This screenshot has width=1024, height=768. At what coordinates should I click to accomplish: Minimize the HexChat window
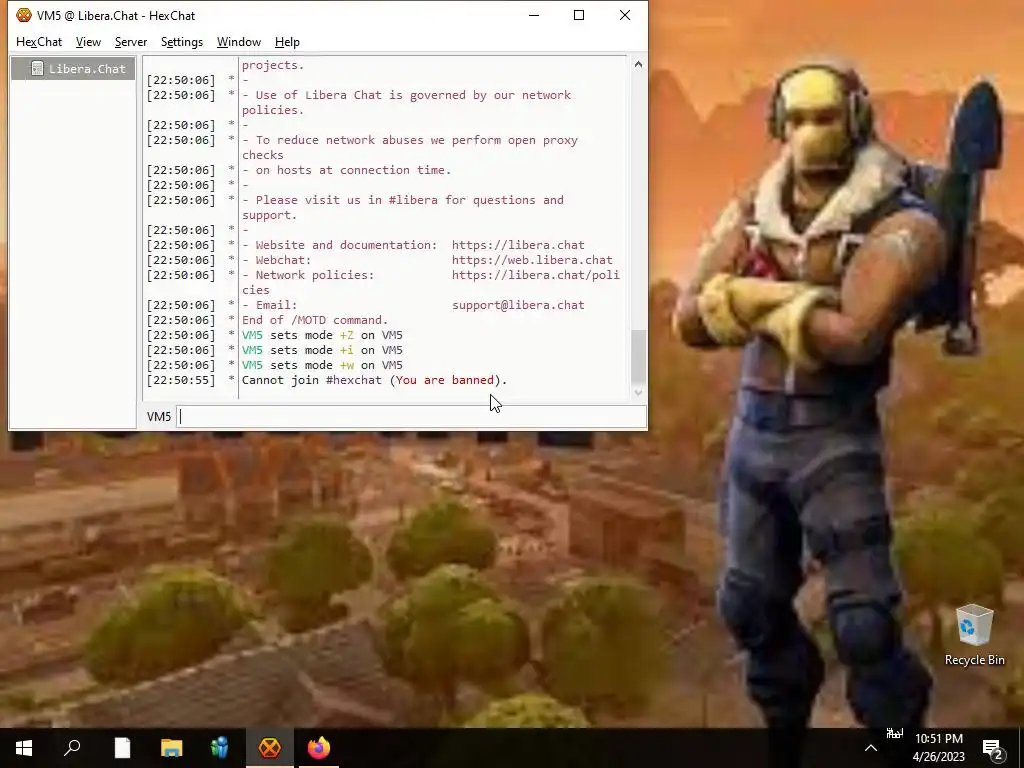pos(534,15)
